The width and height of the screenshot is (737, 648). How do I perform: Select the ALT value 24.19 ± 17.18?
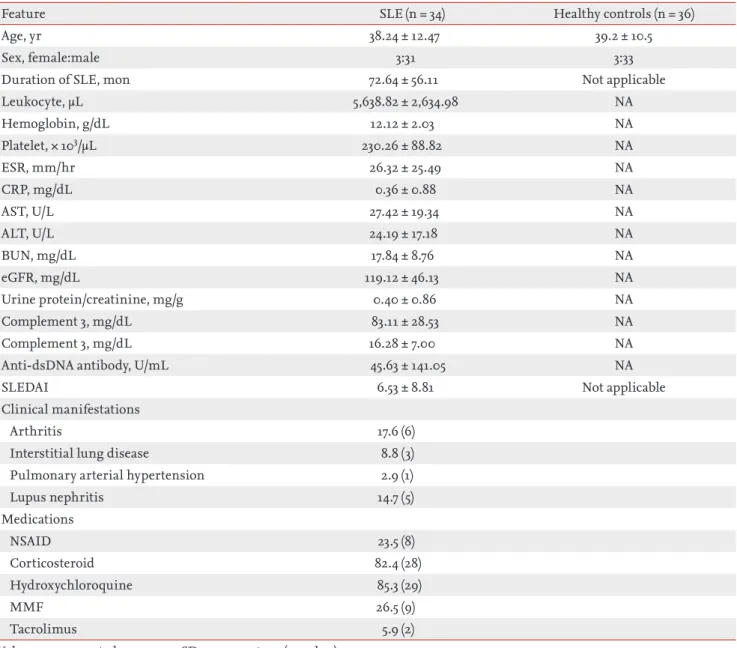coord(403,234)
